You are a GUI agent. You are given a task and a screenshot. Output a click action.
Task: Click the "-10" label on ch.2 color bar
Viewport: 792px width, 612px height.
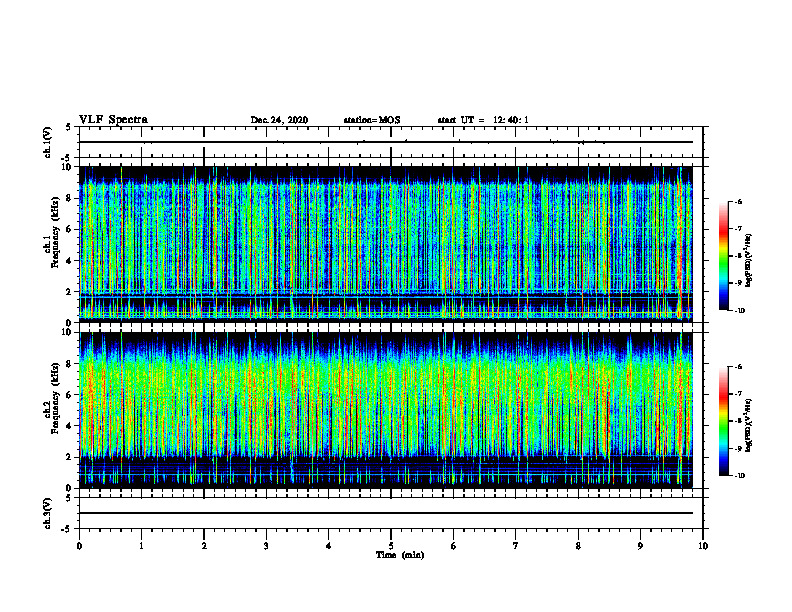pos(739,476)
